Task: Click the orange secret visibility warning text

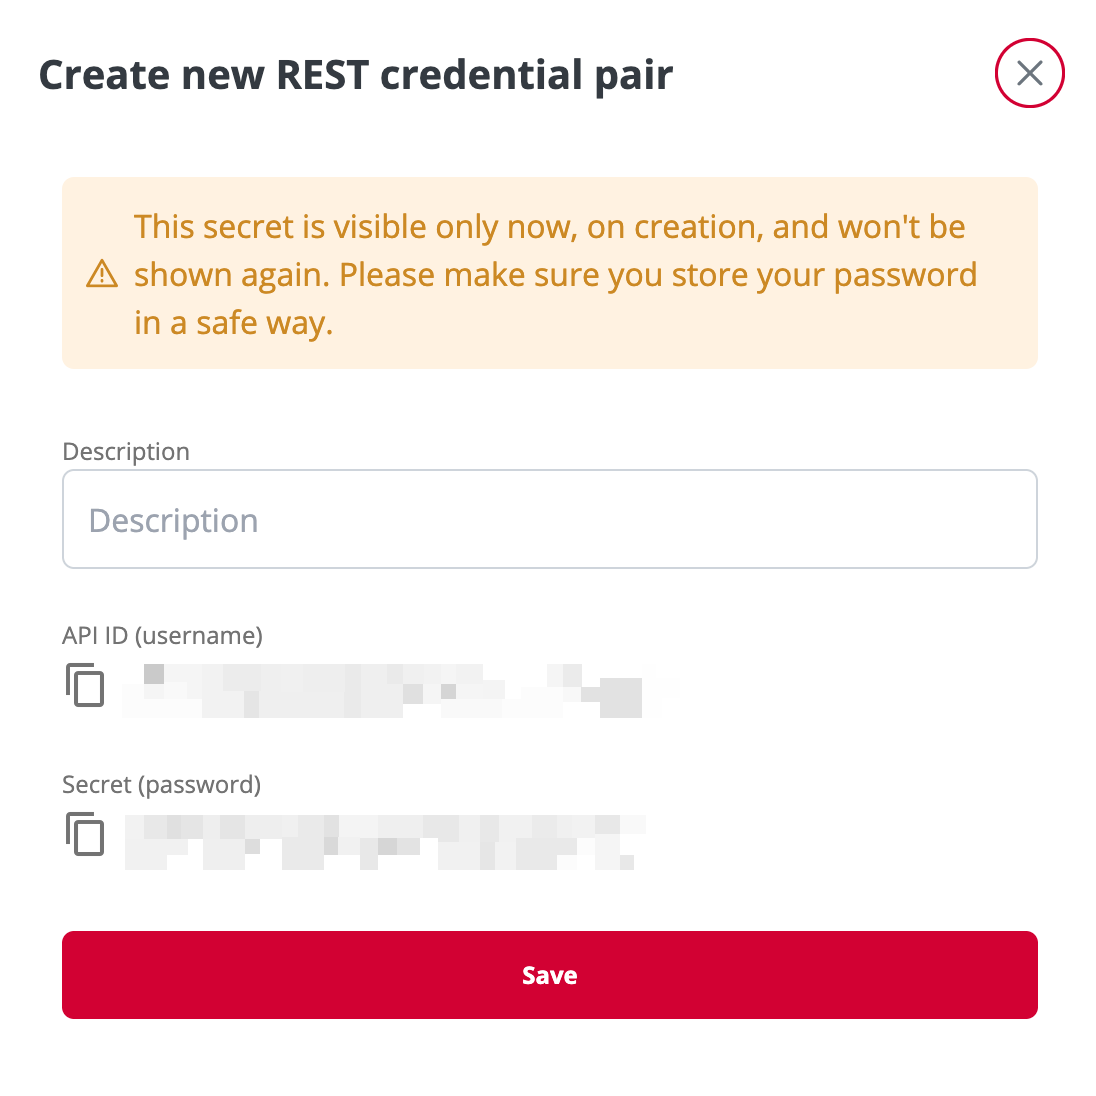Action: point(555,274)
